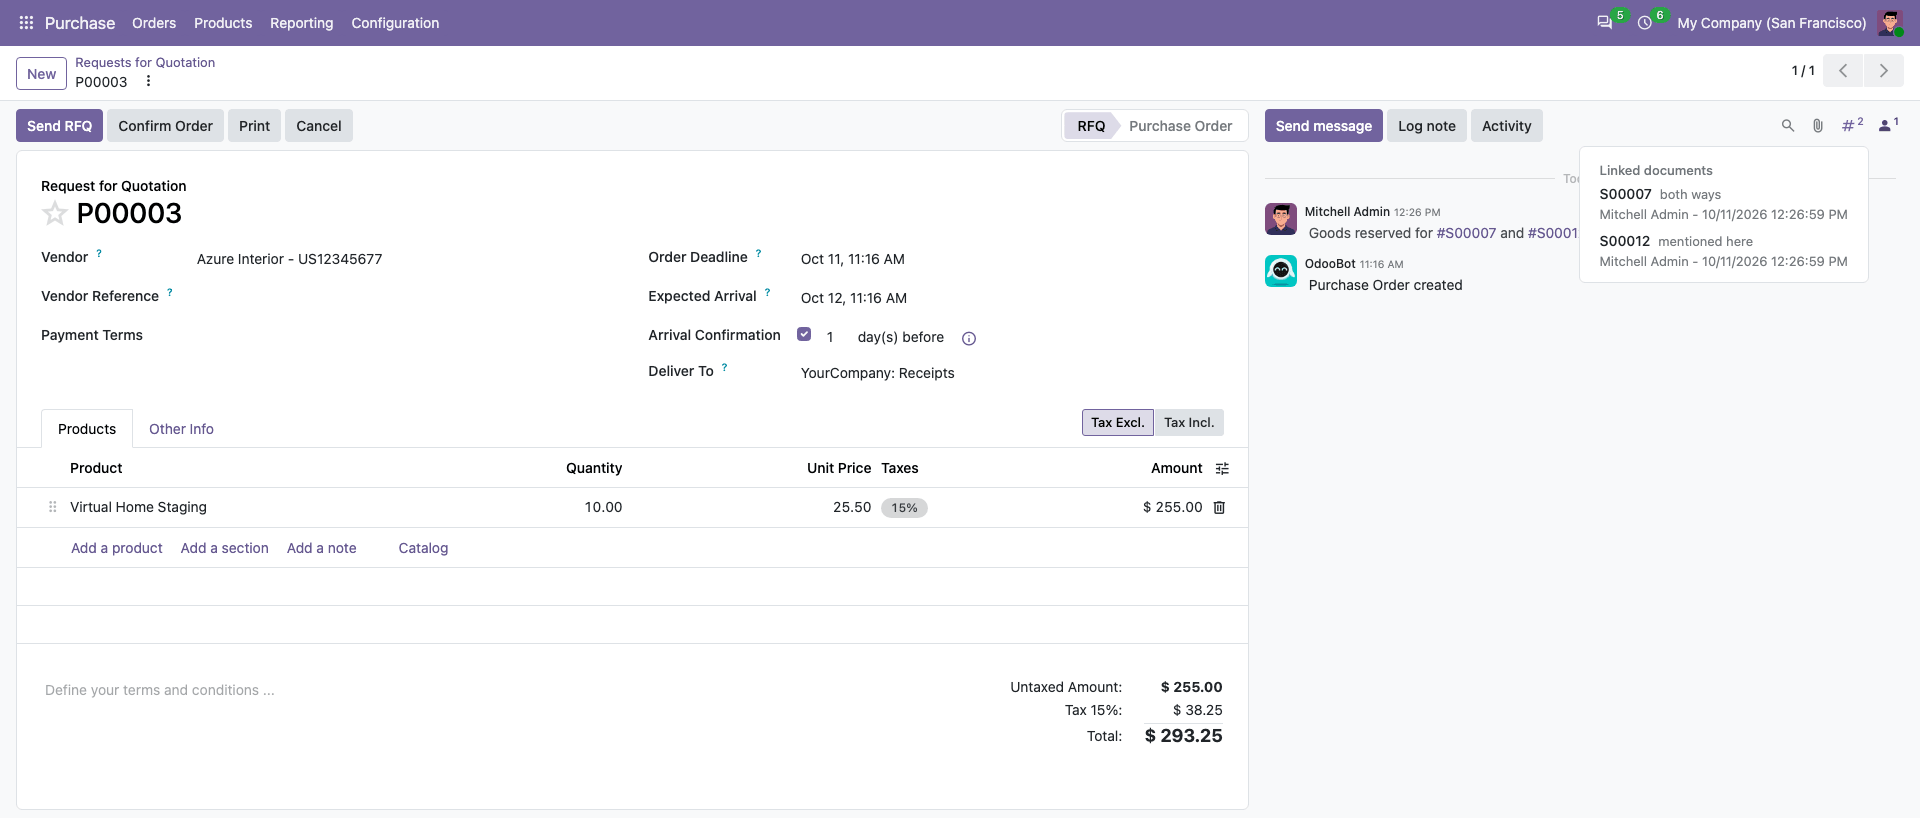
Task: Click the Log note button
Action: coord(1426,126)
